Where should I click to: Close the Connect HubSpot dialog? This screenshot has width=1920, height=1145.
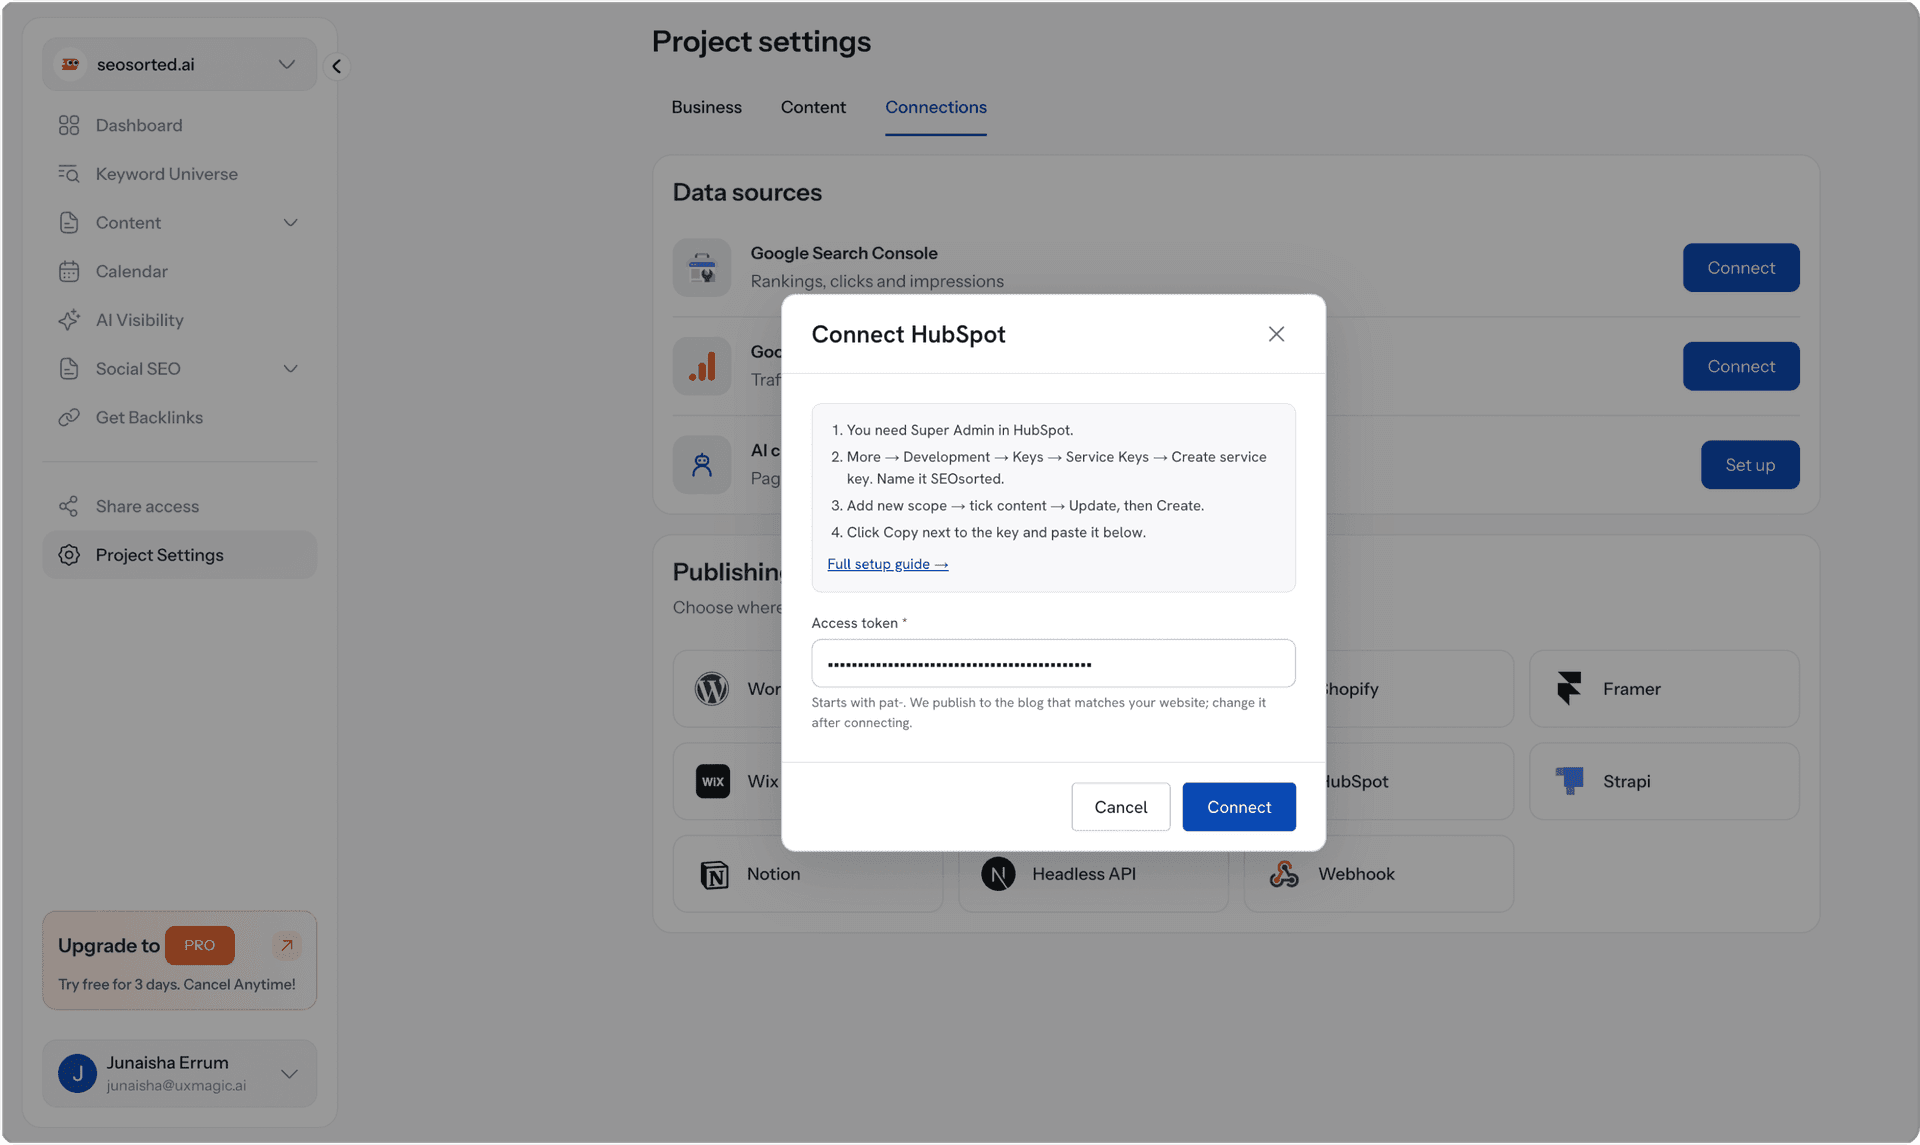click(x=1276, y=334)
